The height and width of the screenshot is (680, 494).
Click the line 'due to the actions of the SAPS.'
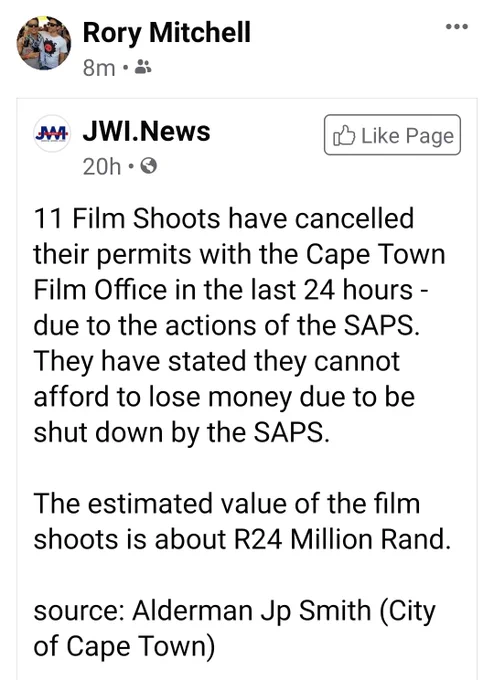pyautogui.click(x=227, y=325)
